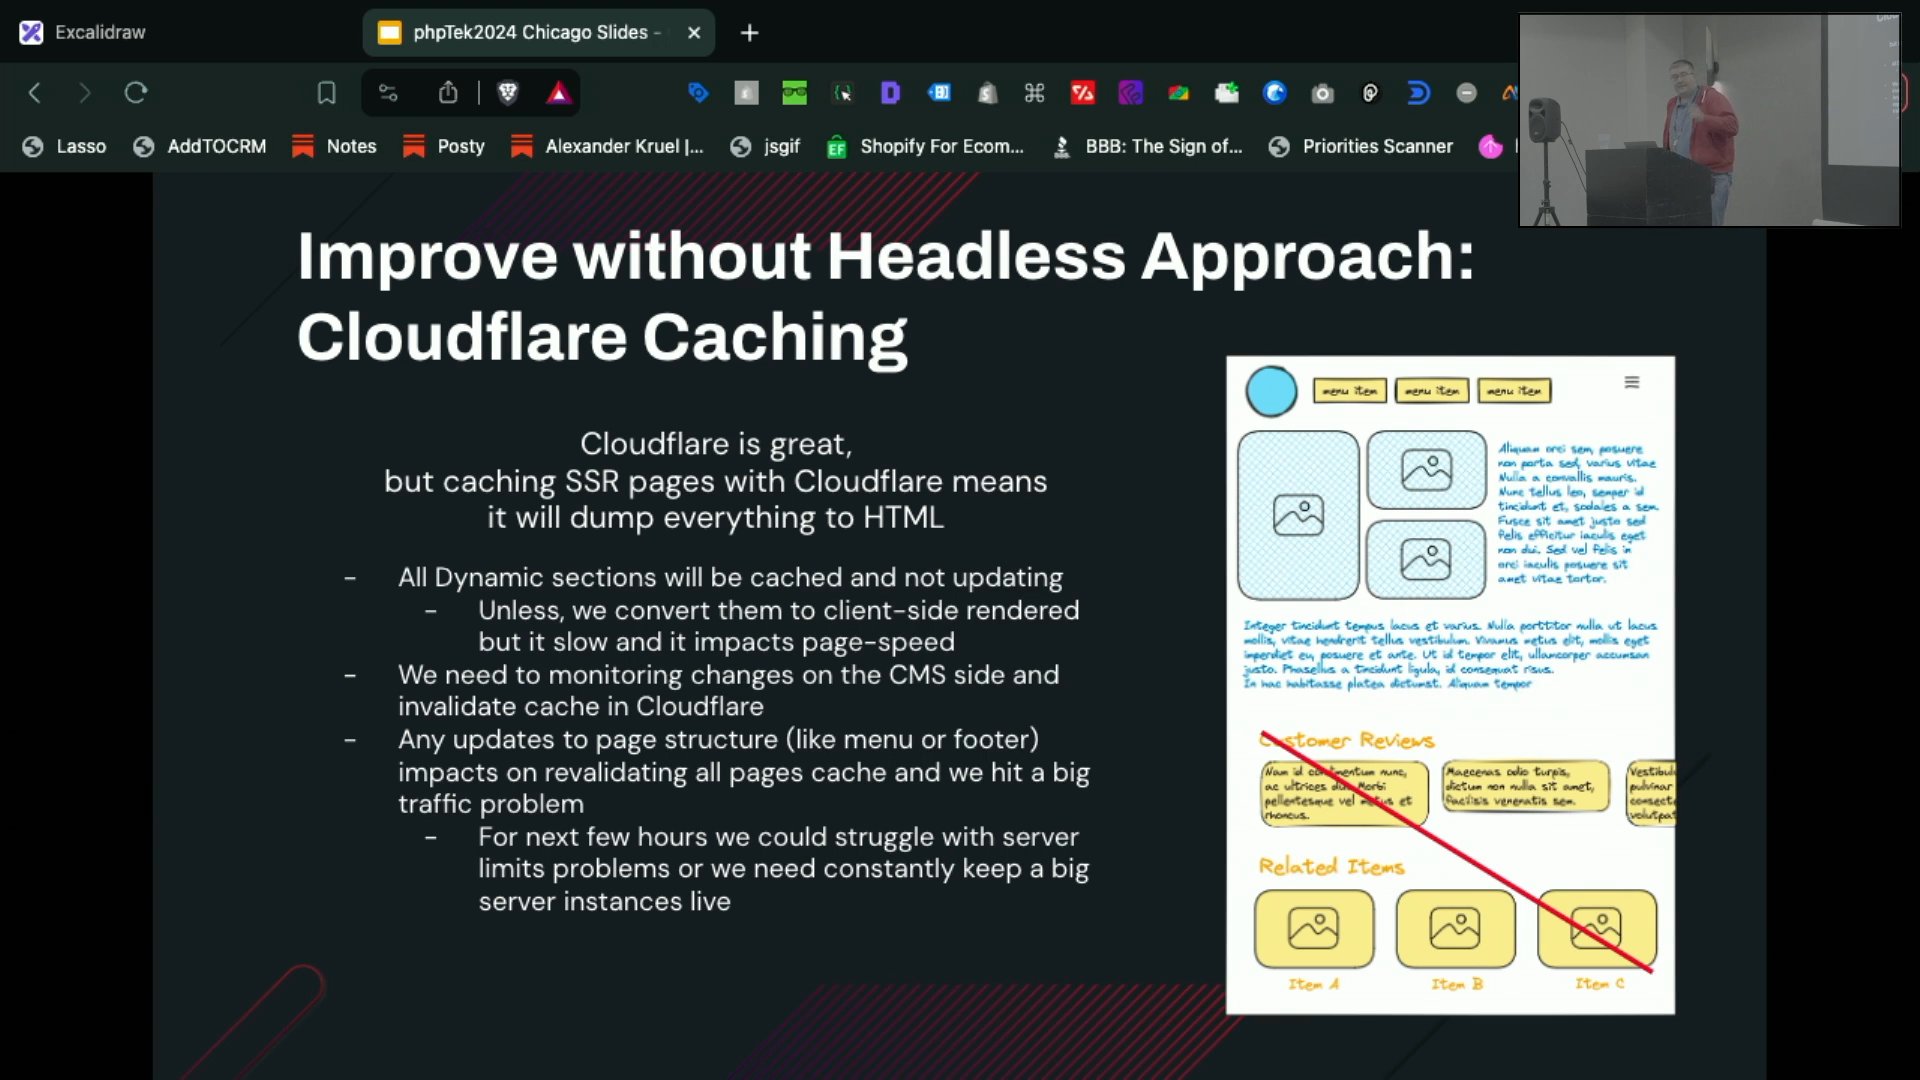Screen dimensions: 1920x1080
Task: Open the ear-shaped extension icon
Action: point(1371,93)
